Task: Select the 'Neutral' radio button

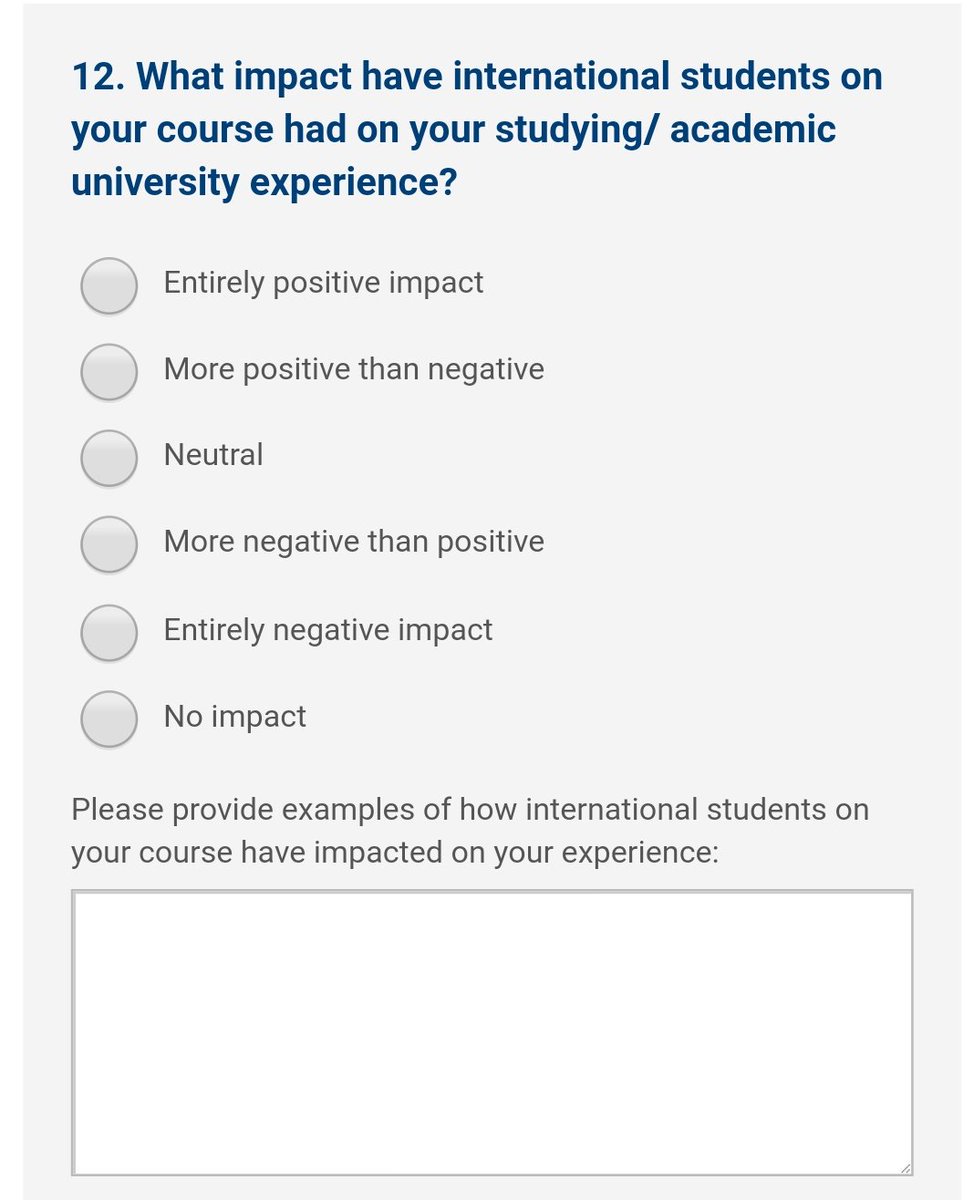Action: (108, 457)
